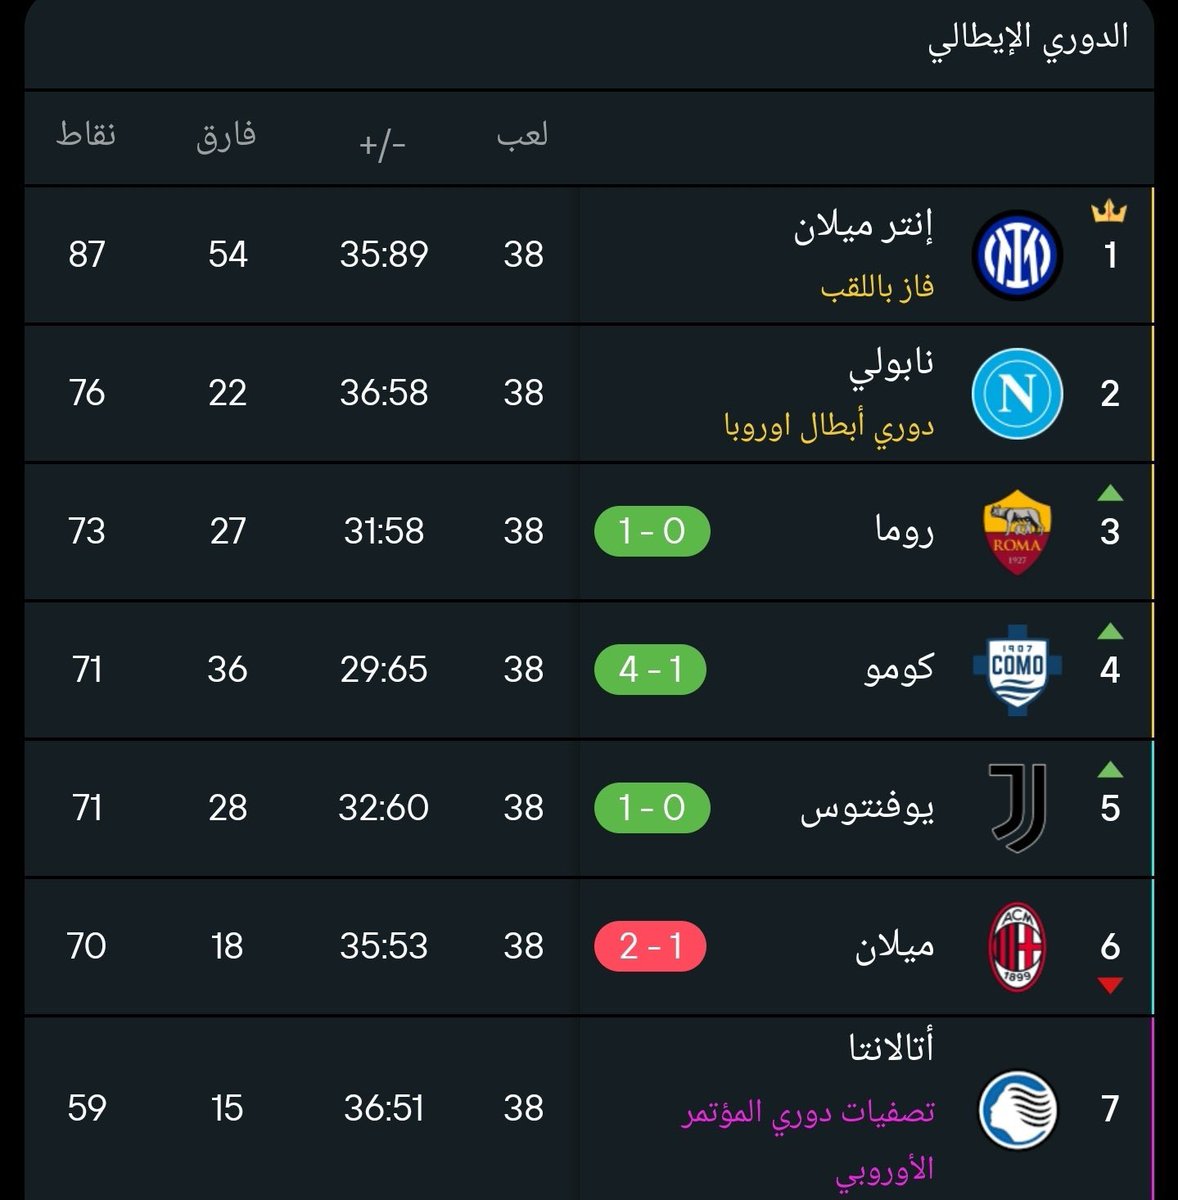
Task: Open the Como 1907 club logo
Action: coord(1017,670)
